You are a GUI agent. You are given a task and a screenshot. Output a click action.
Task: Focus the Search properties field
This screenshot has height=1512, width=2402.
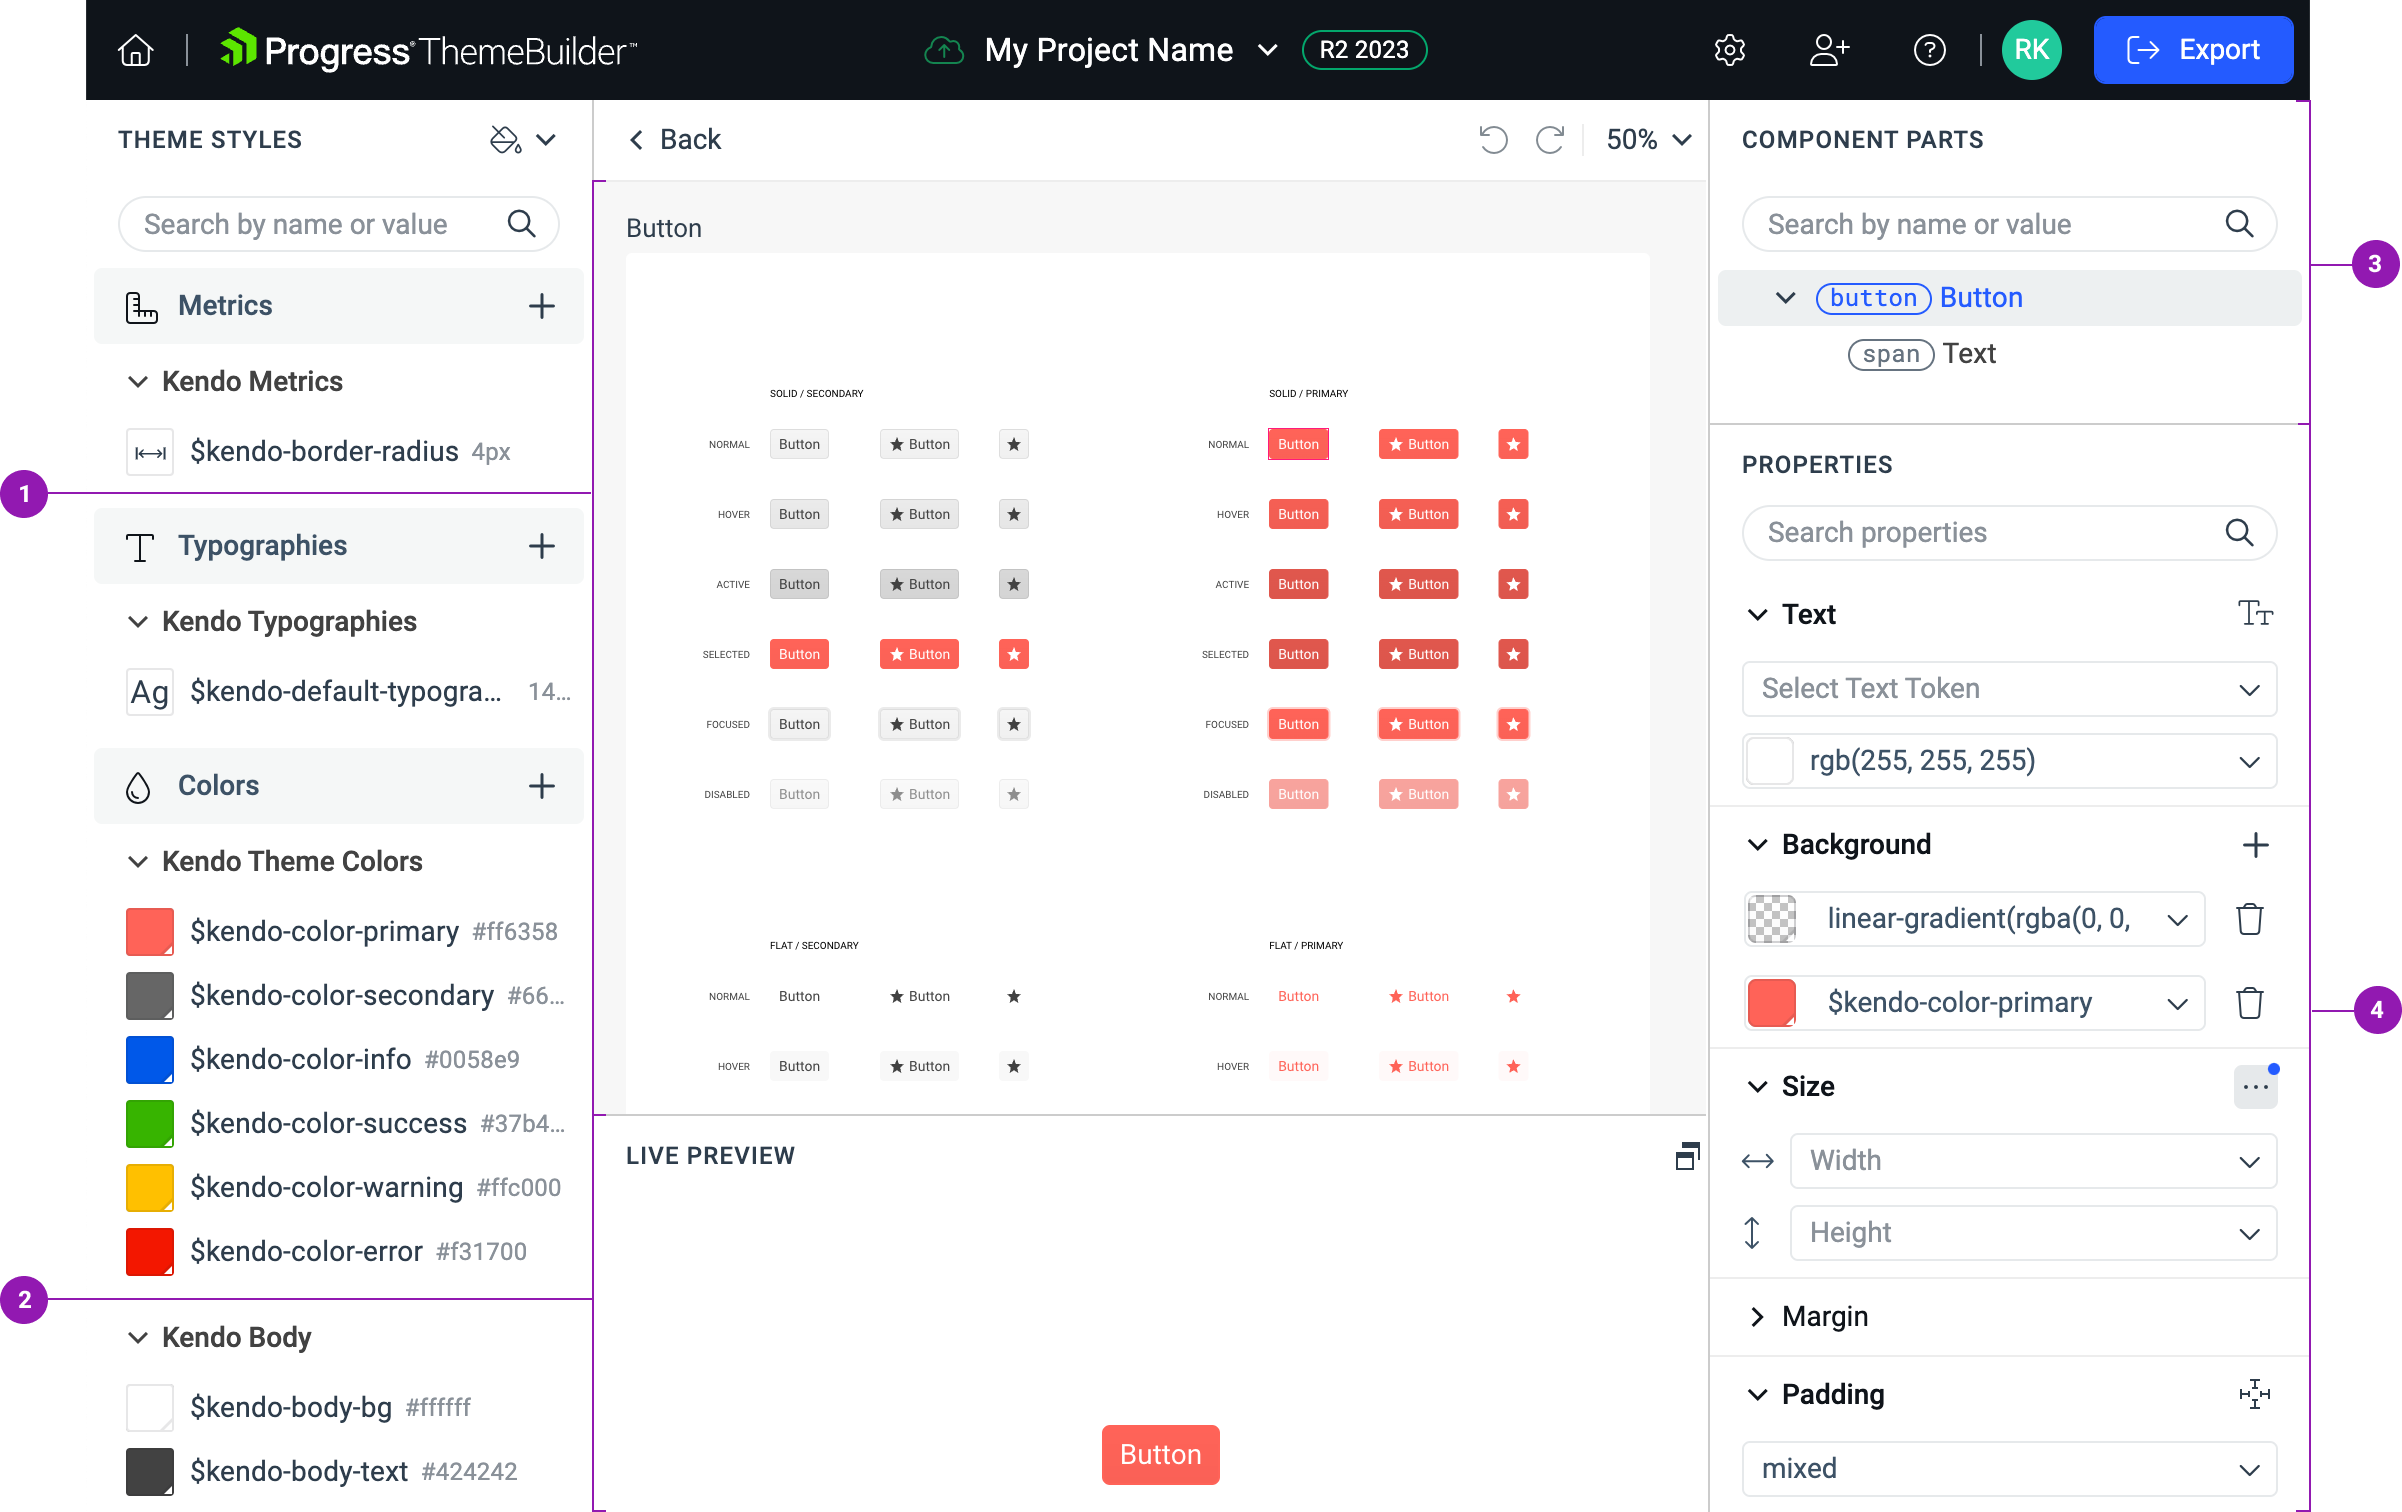(2009, 532)
